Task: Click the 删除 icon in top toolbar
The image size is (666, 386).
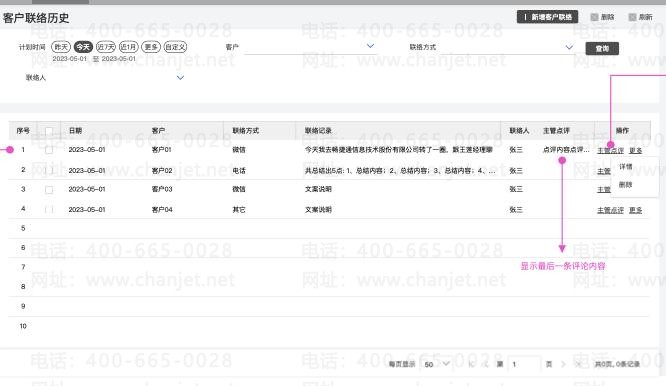Action: click(595, 17)
